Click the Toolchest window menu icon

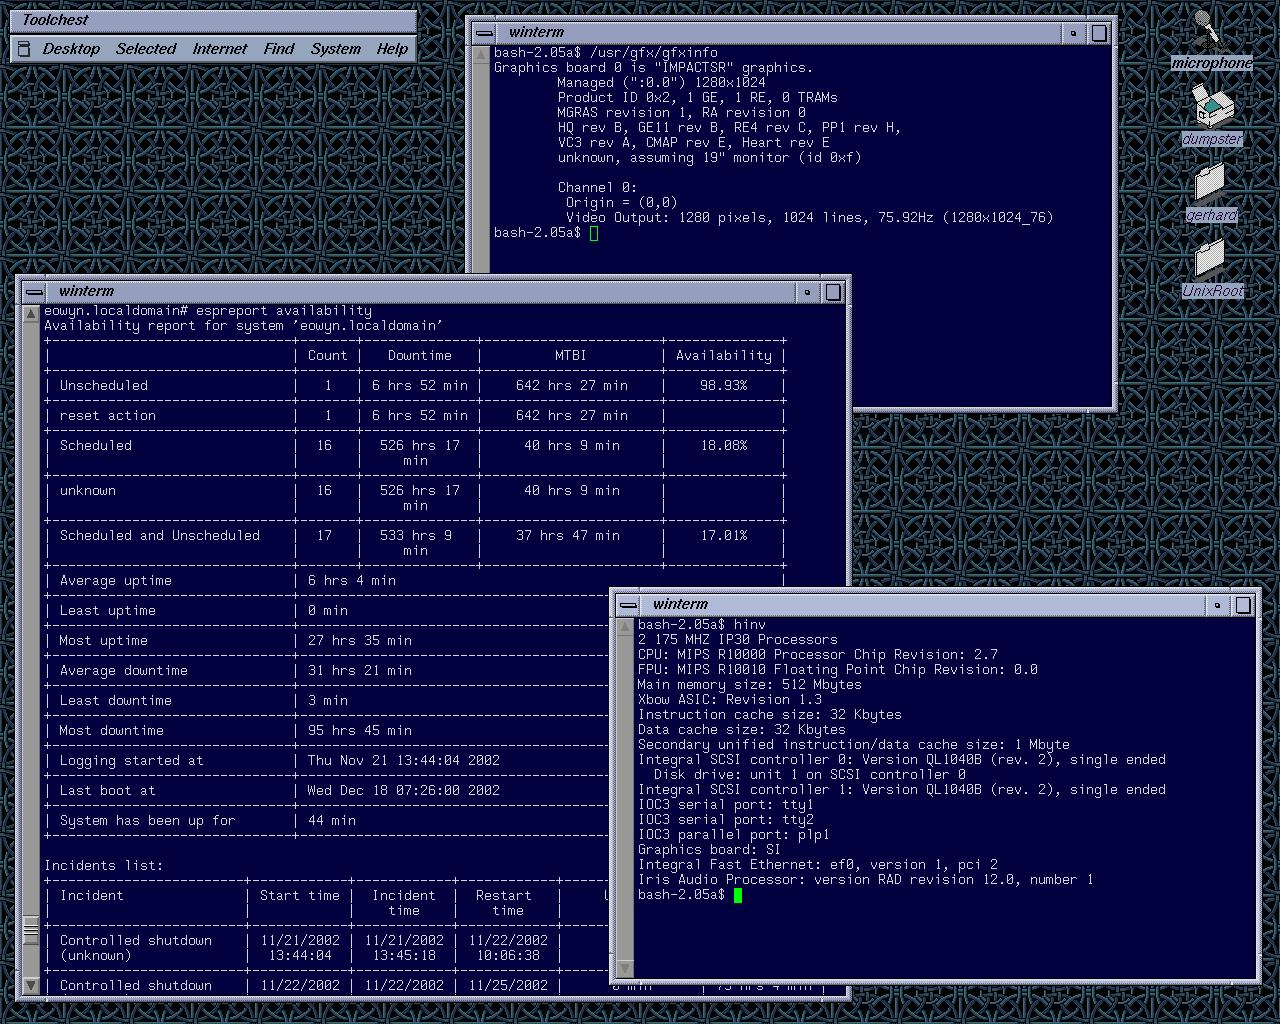[25, 49]
